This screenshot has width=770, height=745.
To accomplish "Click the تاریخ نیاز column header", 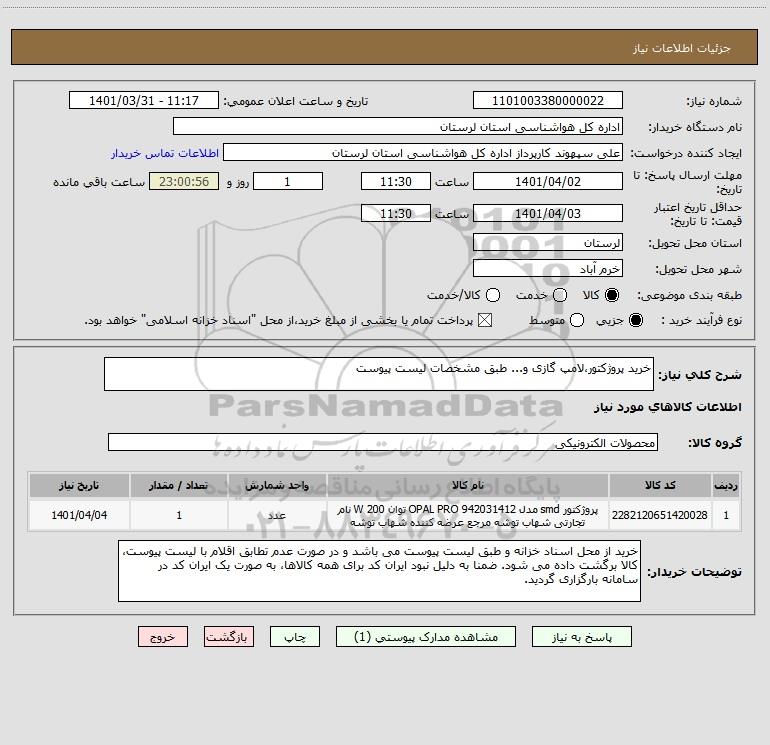I will [x=79, y=485].
